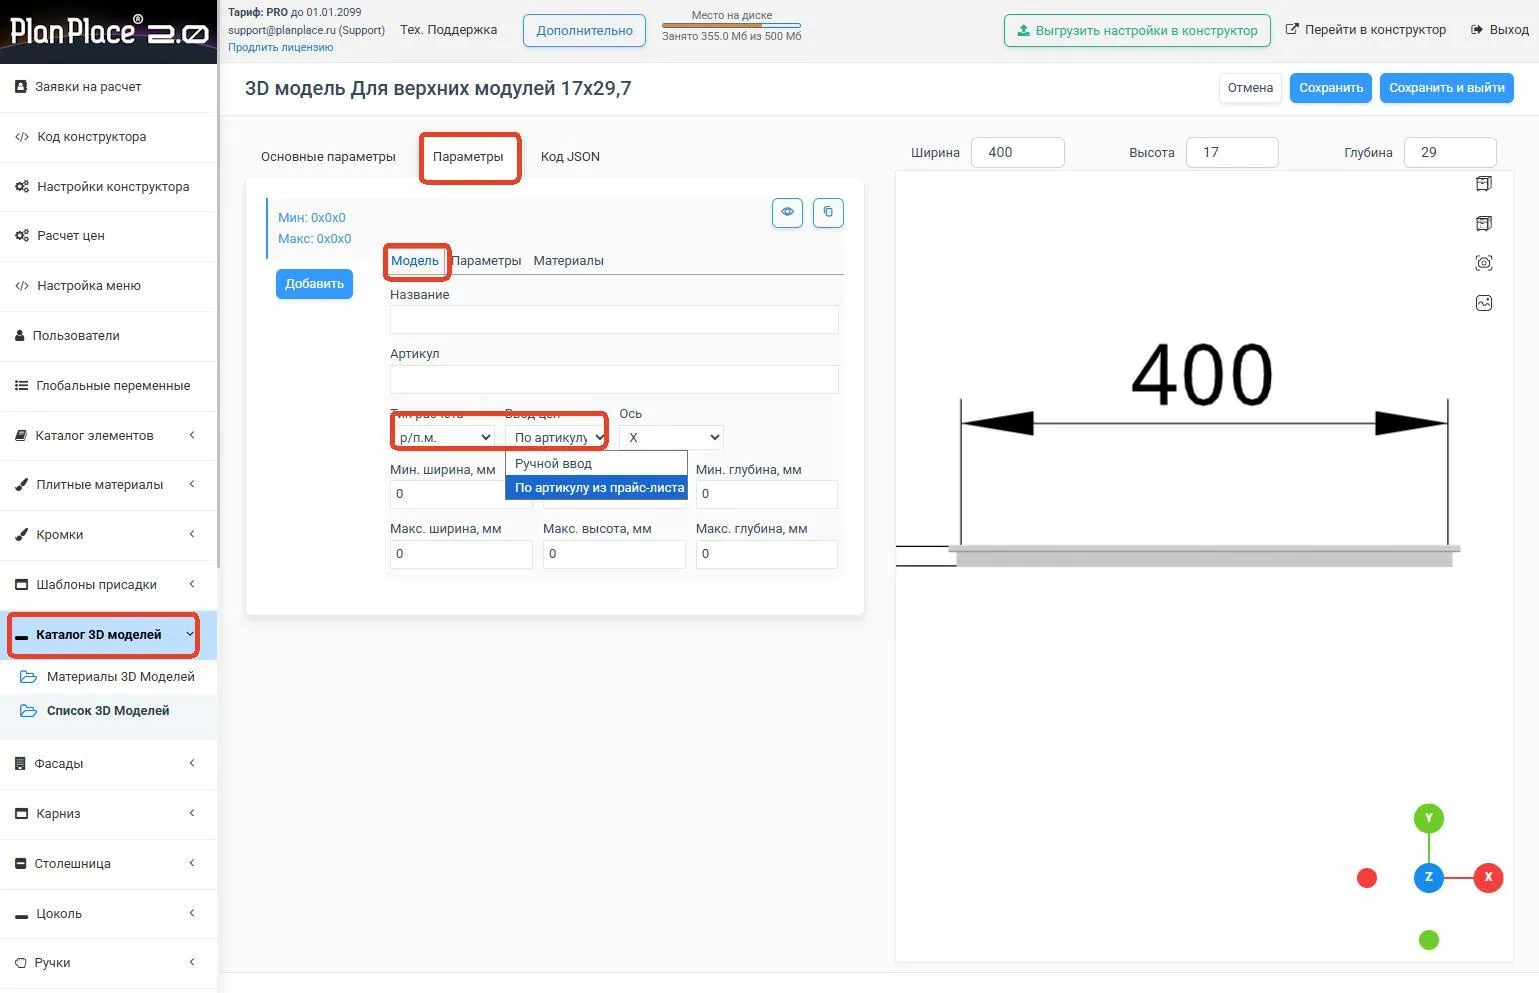Switch to Код JSON tab

coord(570,157)
